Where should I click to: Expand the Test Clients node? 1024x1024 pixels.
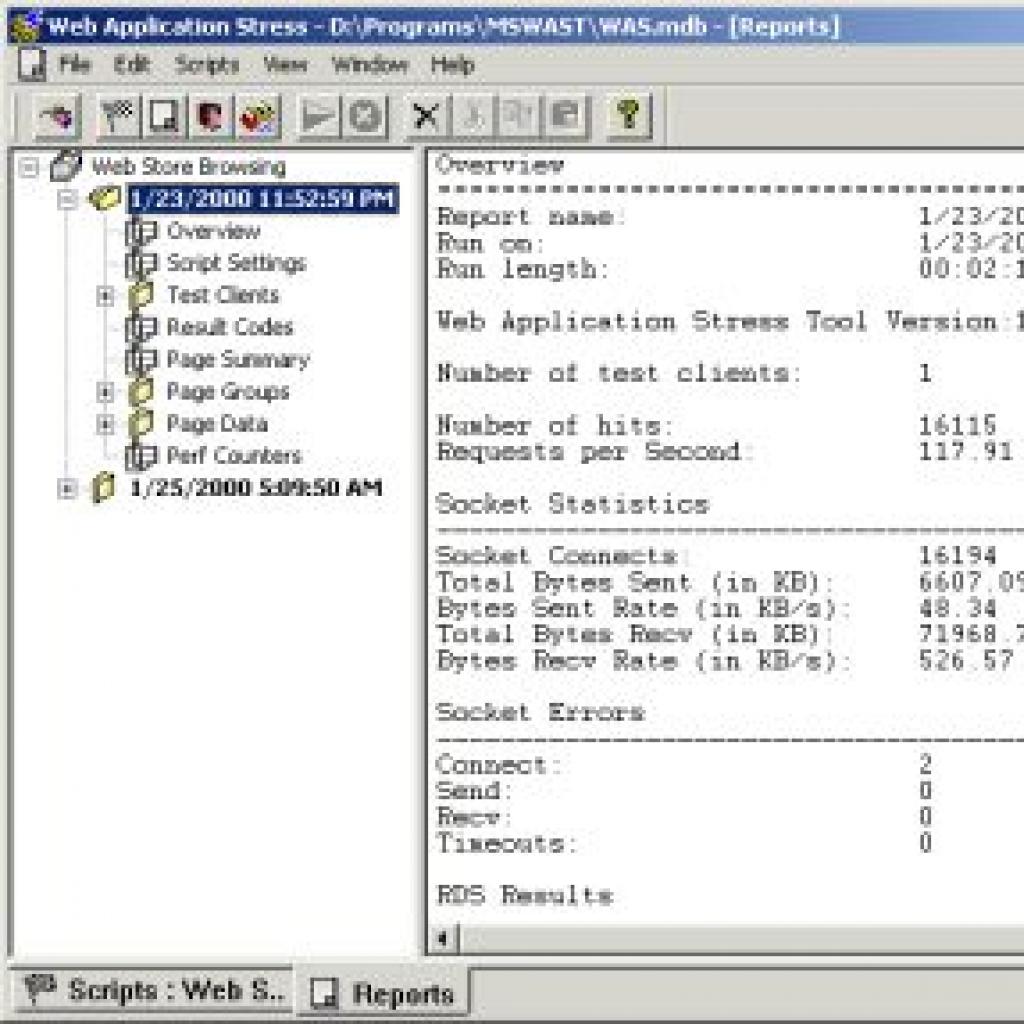click(x=104, y=296)
